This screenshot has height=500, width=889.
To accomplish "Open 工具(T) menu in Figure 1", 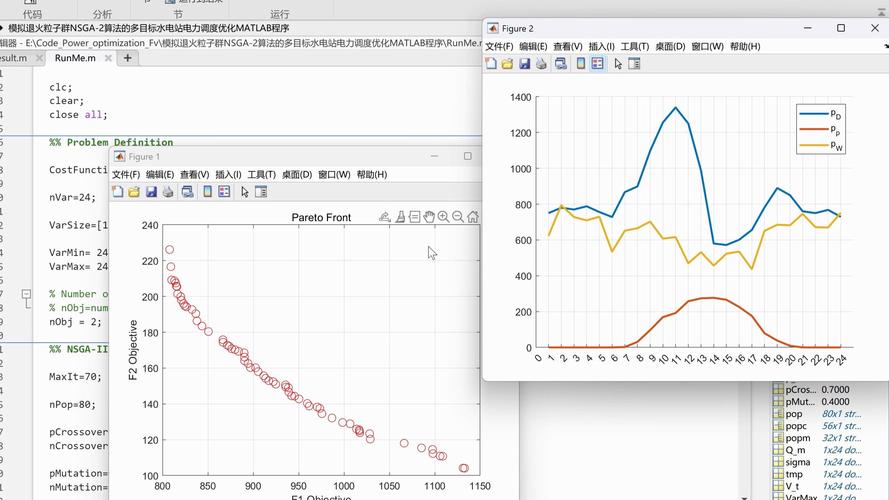I will [x=261, y=175].
